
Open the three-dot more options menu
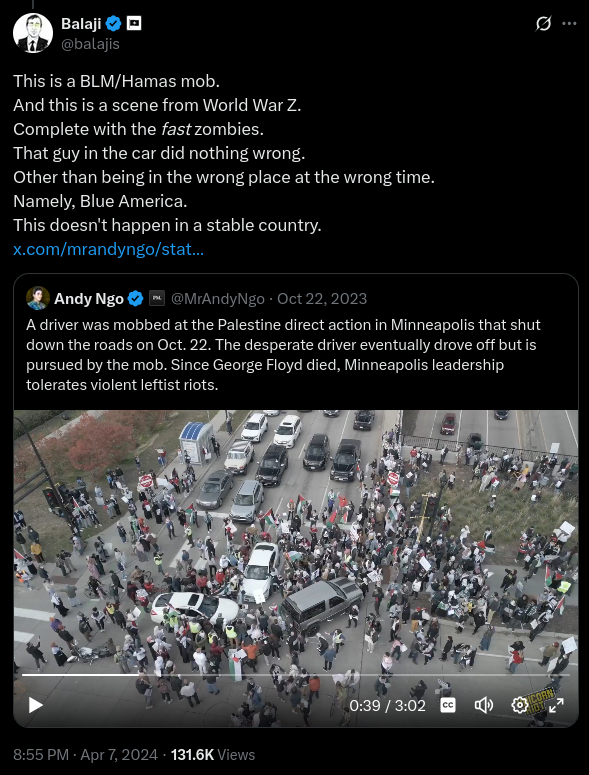(x=569, y=23)
